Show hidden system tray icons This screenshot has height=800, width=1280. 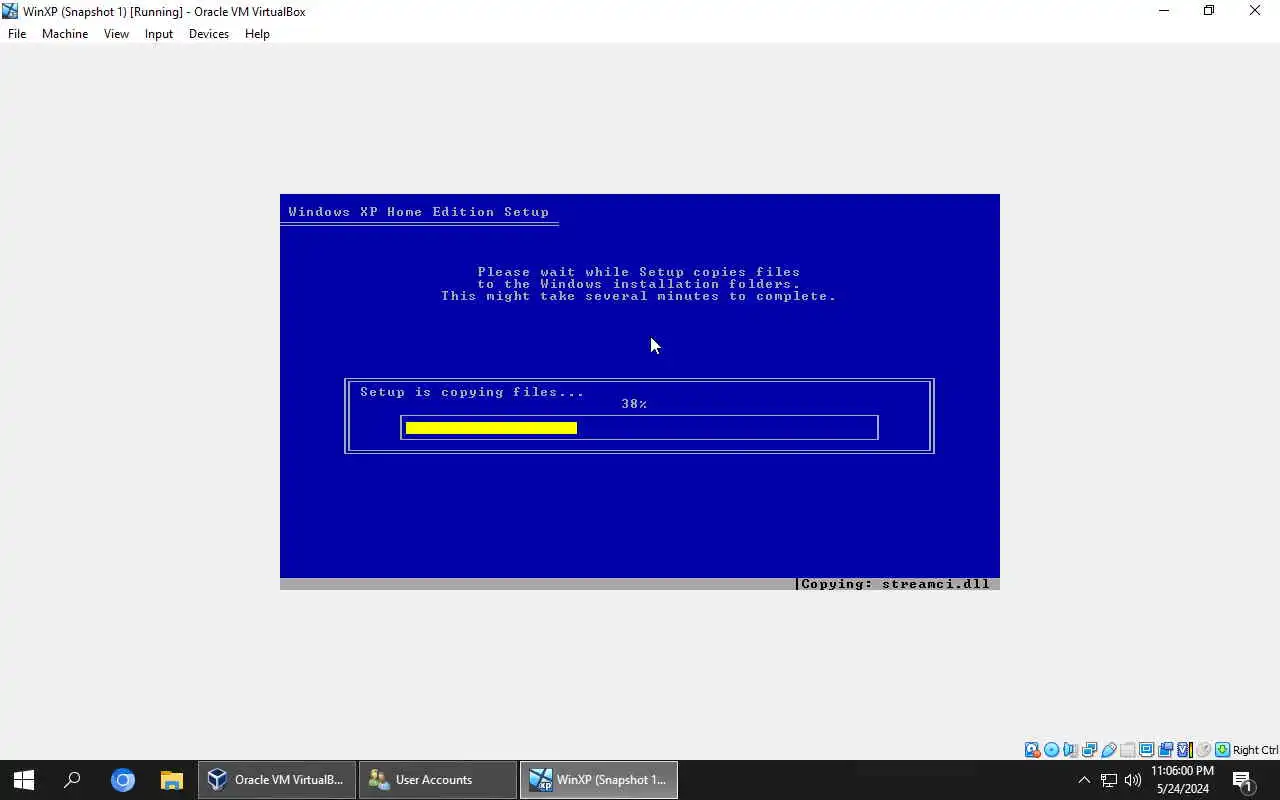click(1084, 780)
